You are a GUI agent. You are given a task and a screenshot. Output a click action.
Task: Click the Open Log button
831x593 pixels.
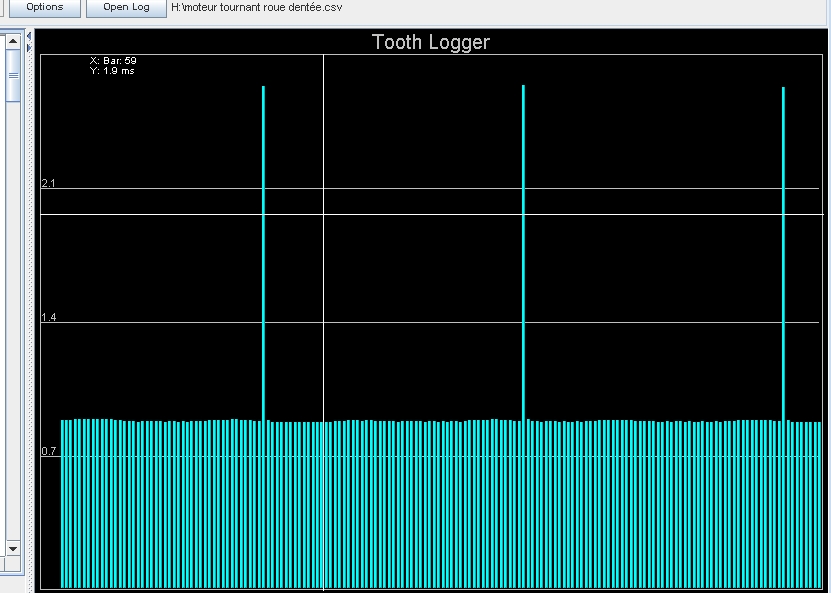126,8
